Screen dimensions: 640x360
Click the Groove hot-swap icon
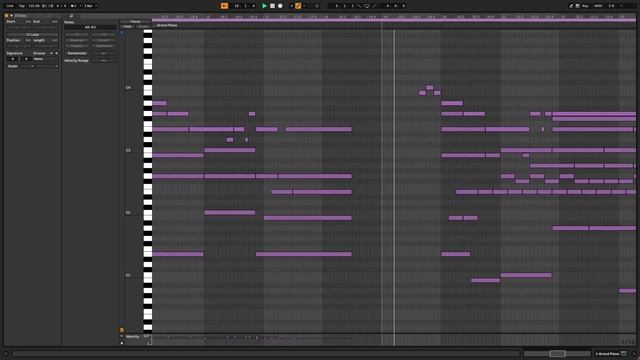point(51,53)
